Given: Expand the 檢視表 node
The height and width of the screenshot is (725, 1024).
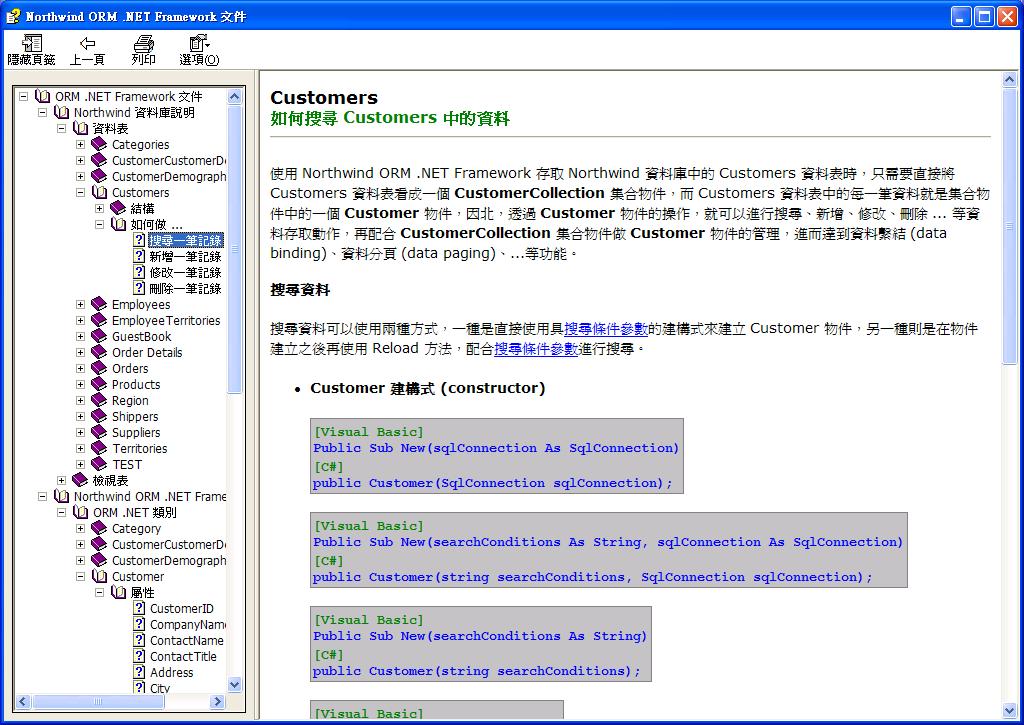Looking at the screenshot, I should click(61, 481).
